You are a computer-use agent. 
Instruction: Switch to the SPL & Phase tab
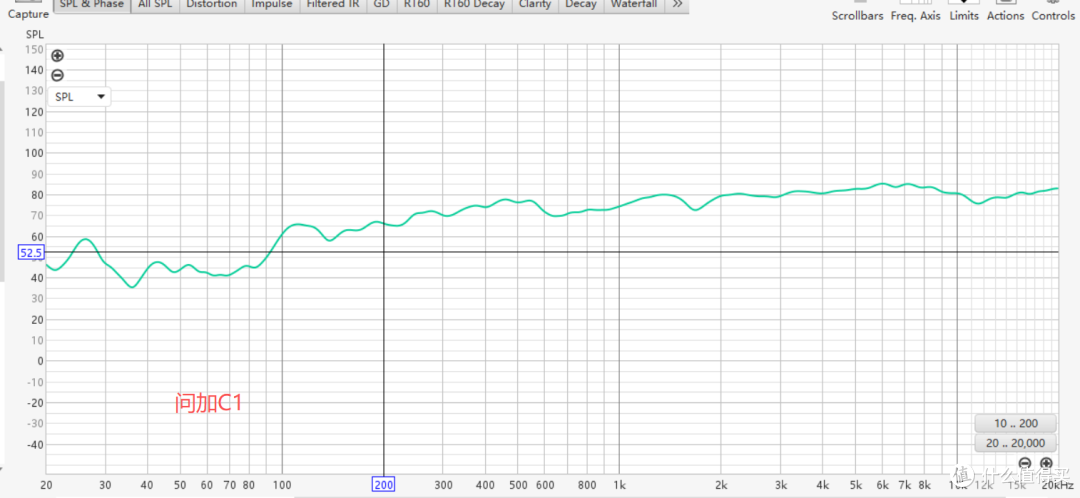pyautogui.click(x=92, y=5)
